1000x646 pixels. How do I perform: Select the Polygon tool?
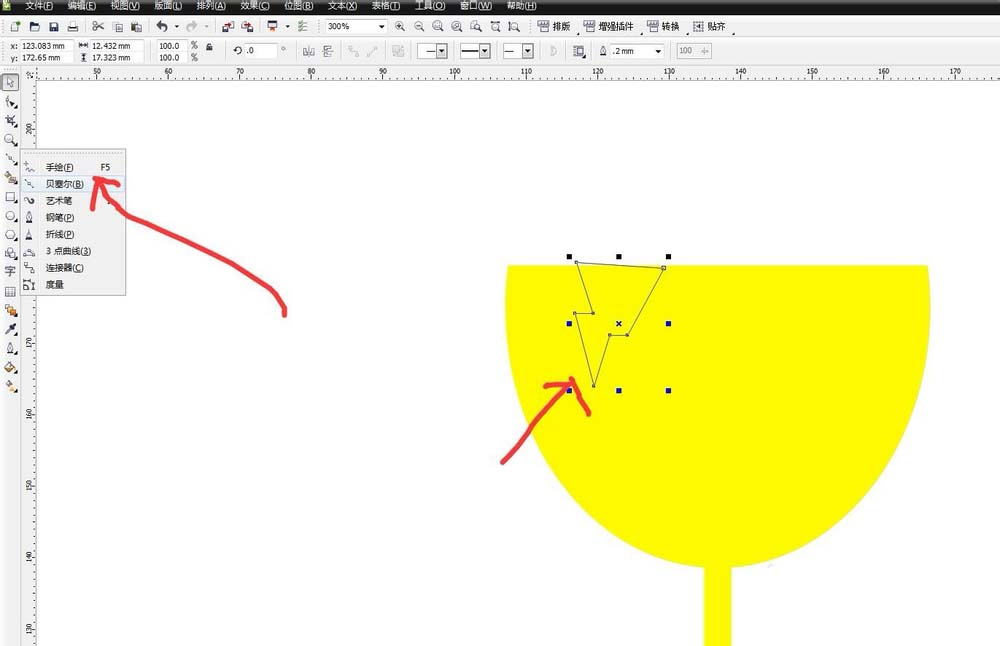point(10,235)
